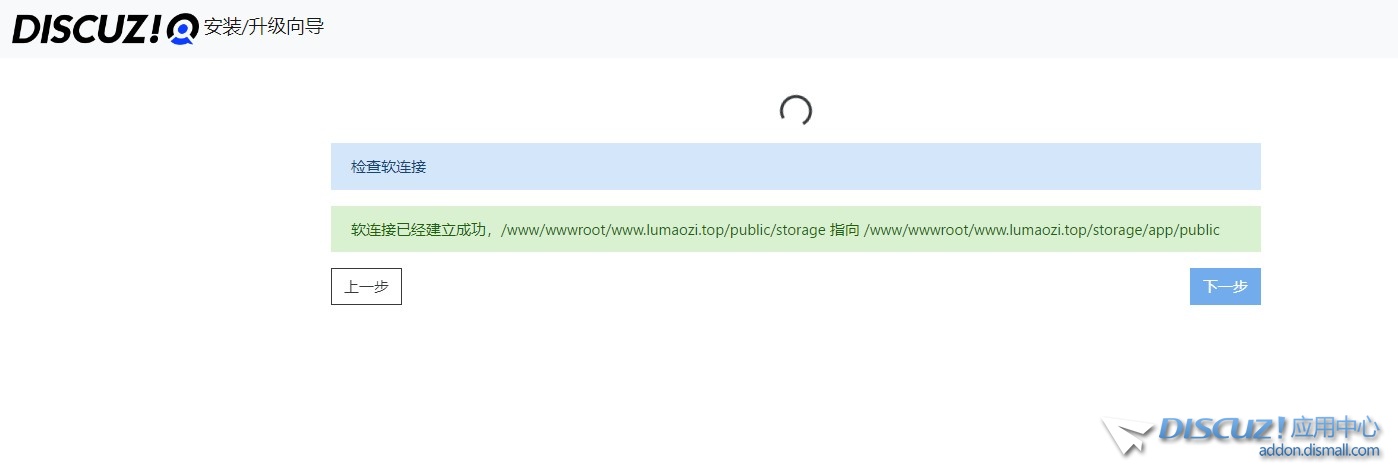Click the 指向 word between the paths
Viewport: 1398px width, 476px height.
pyautogui.click(x=844, y=229)
